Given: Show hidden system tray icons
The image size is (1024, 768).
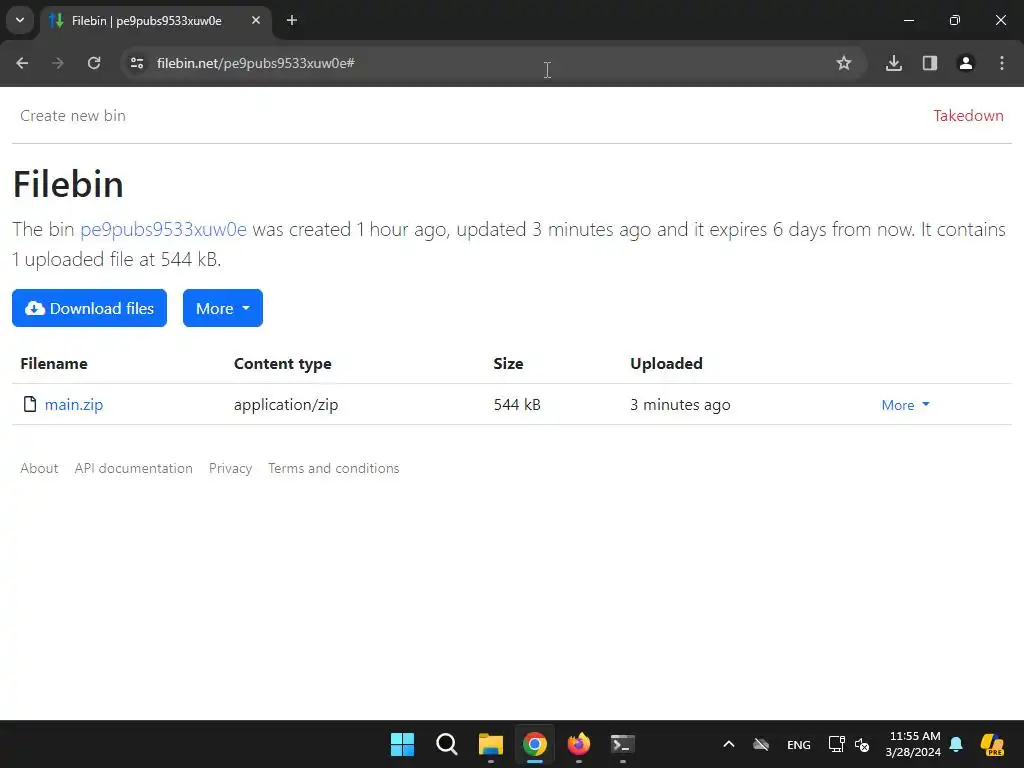Looking at the screenshot, I should pos(729,744).
